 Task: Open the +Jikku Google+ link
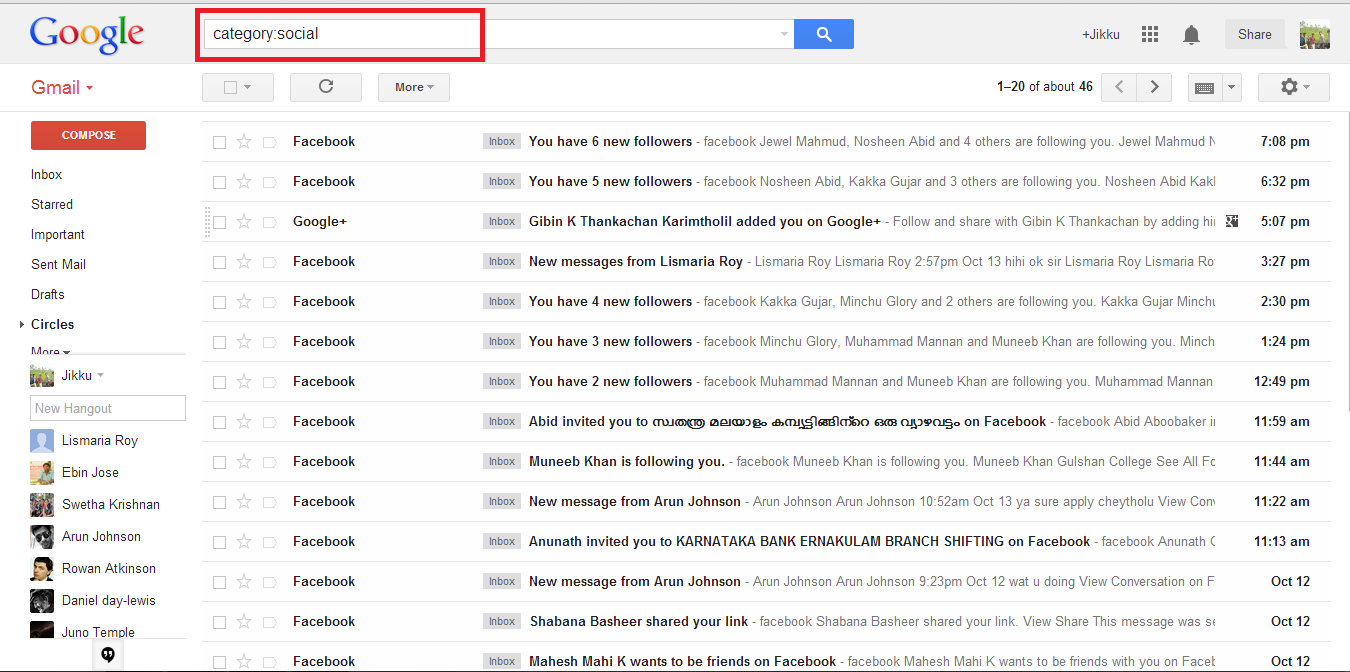pyautogui.click(x=1101, y=34)
